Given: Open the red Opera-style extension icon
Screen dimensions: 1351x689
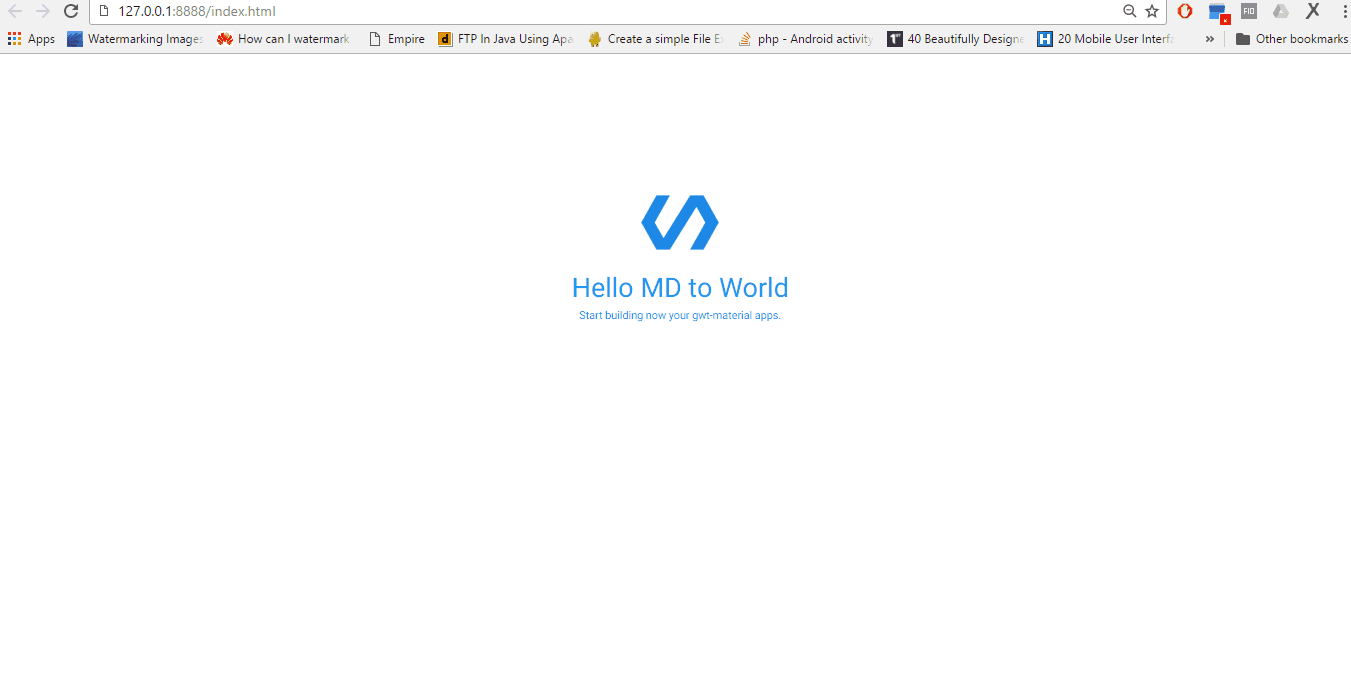Looking at the screenshot, I should tap(1185, 11).
